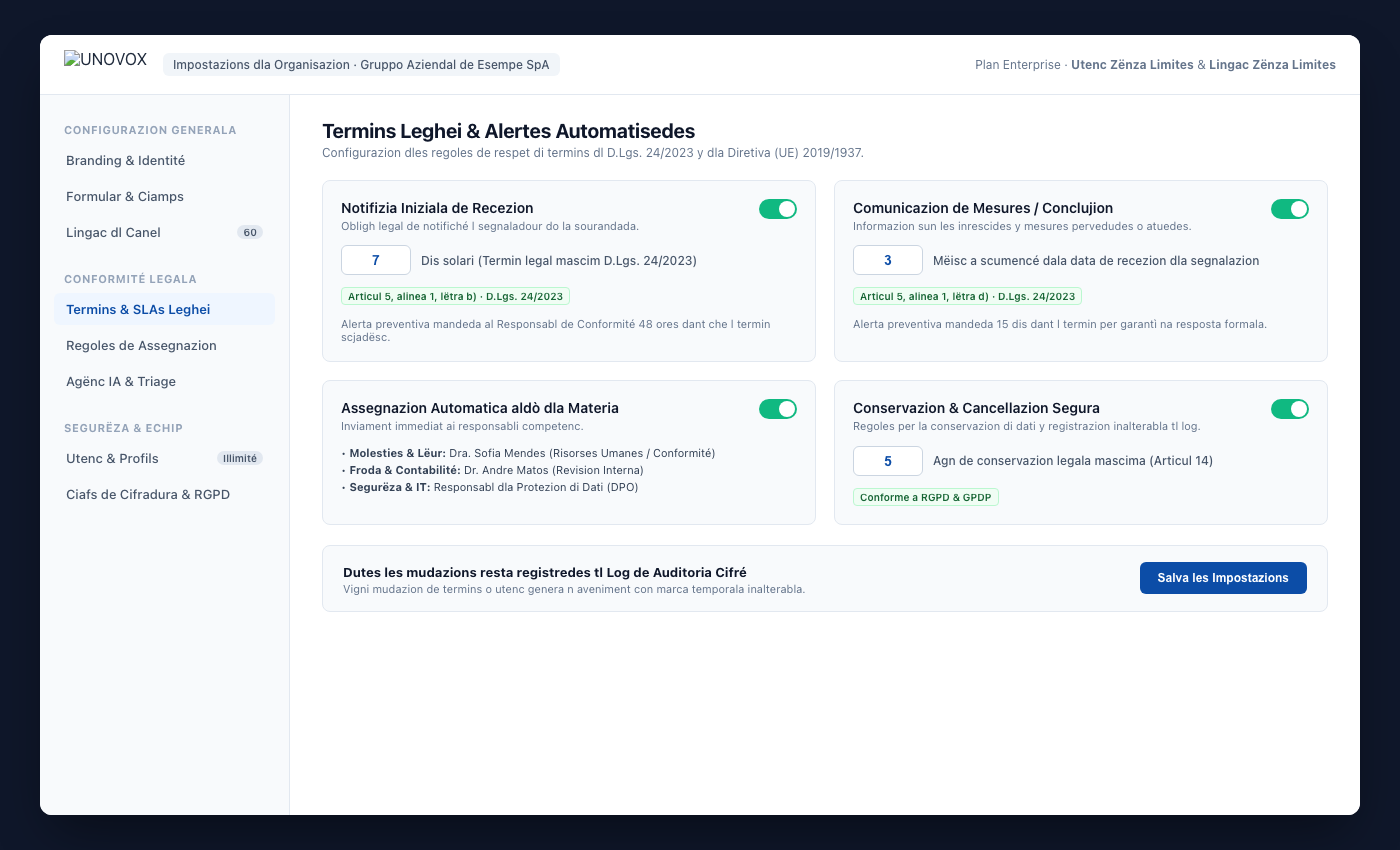
Task: Click the Conforme a RGPD & GPDP tag
Action: coord(926,497)
